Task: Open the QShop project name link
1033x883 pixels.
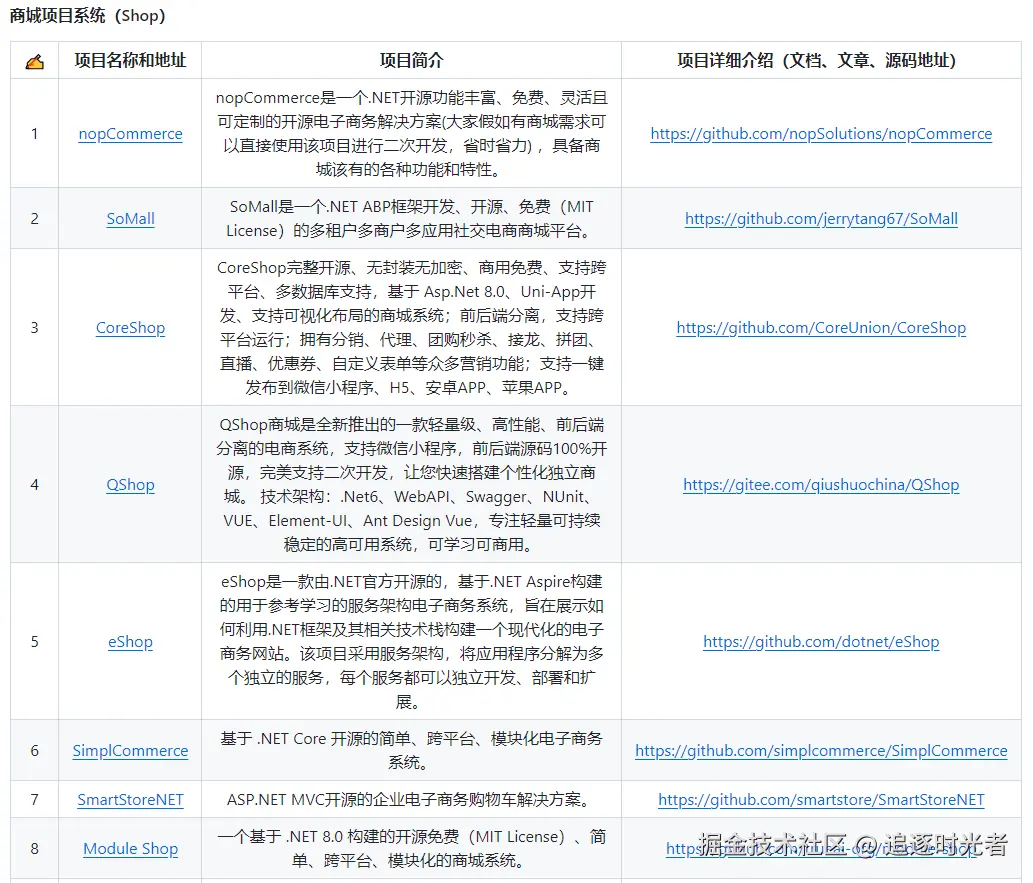Action: click(130, 484)
